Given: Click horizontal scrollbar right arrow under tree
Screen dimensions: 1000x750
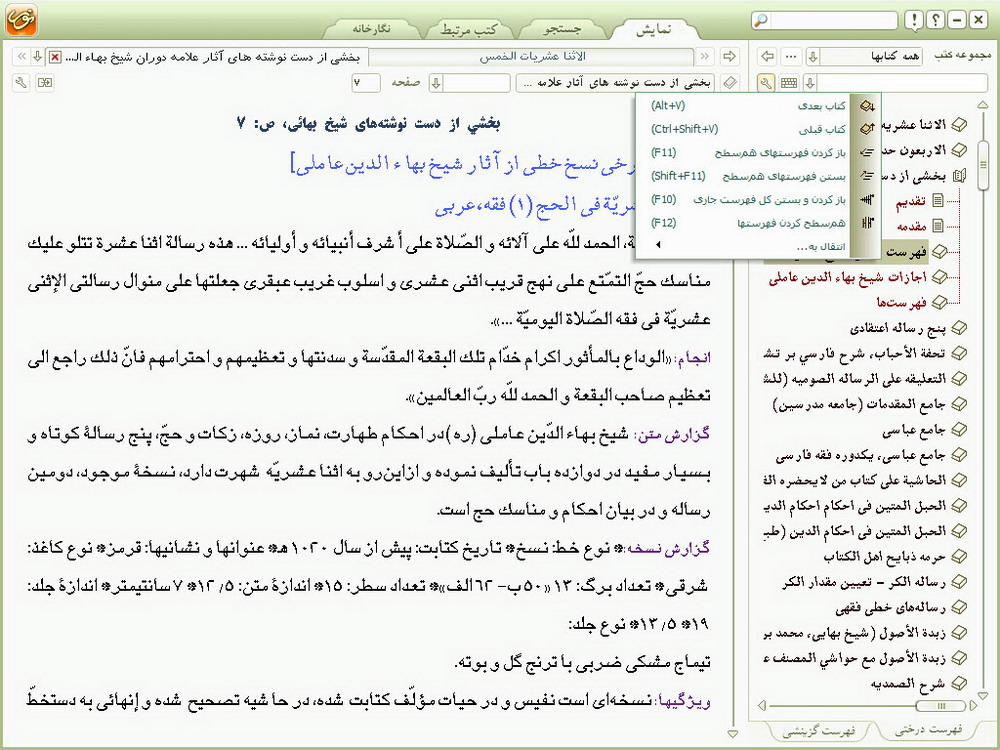Looking at the screenshot, I should (973, 706).
